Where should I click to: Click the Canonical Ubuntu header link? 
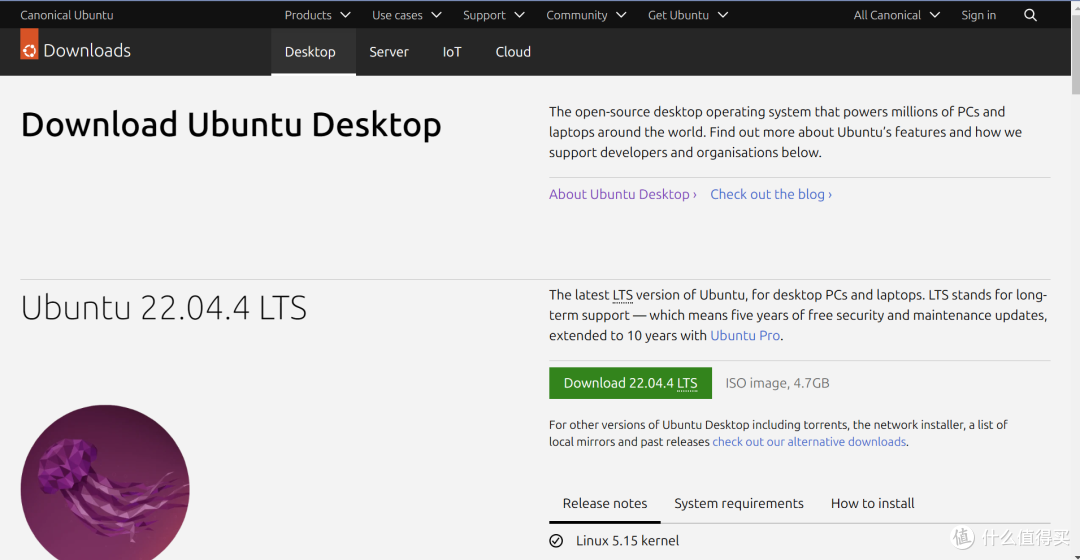coord(67,15)
